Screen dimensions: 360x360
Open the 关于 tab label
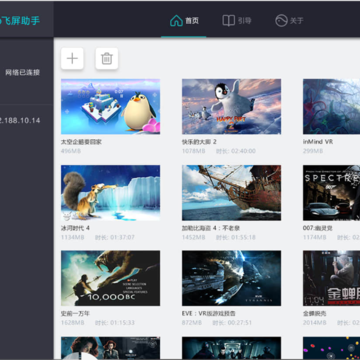point(296,21)
